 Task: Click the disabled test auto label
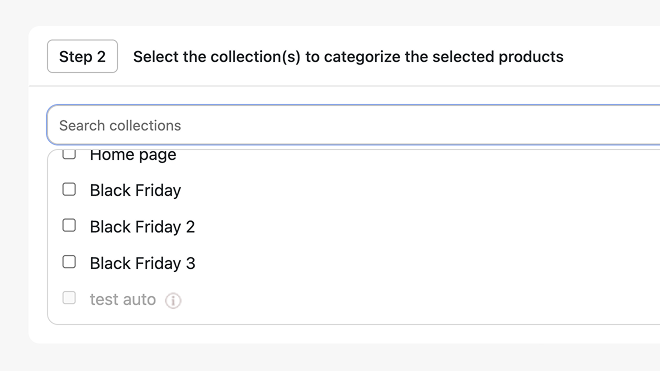(123, 300)
